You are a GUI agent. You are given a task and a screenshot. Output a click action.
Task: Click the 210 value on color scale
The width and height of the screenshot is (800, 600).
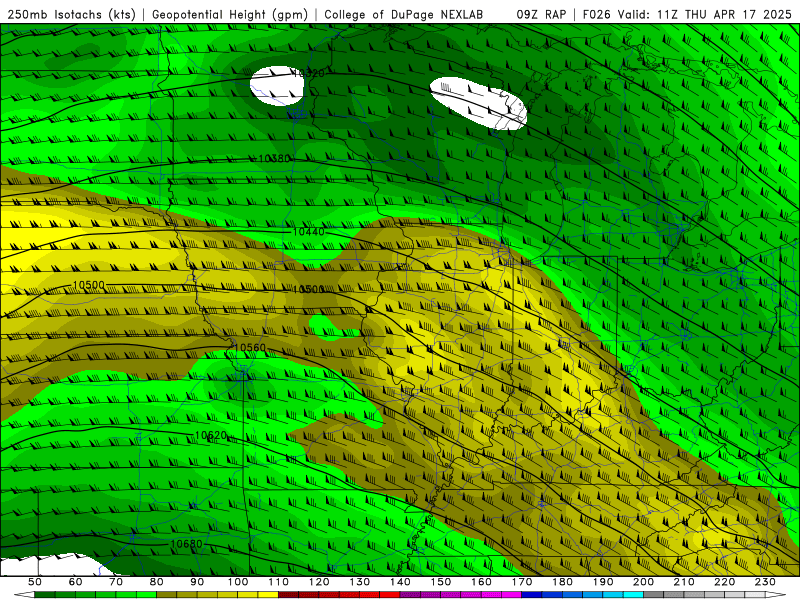click(684, 582)
